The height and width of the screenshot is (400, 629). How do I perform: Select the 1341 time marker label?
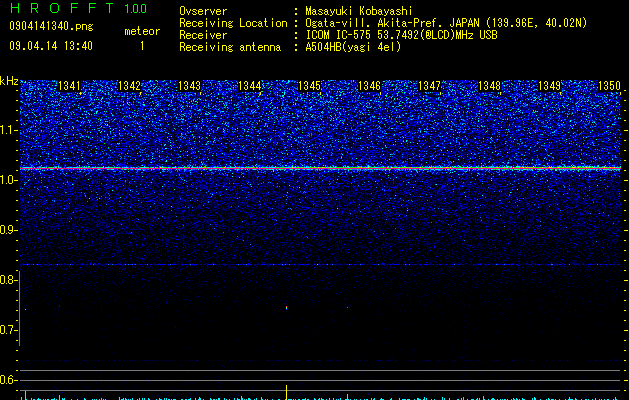click(69, 86)
